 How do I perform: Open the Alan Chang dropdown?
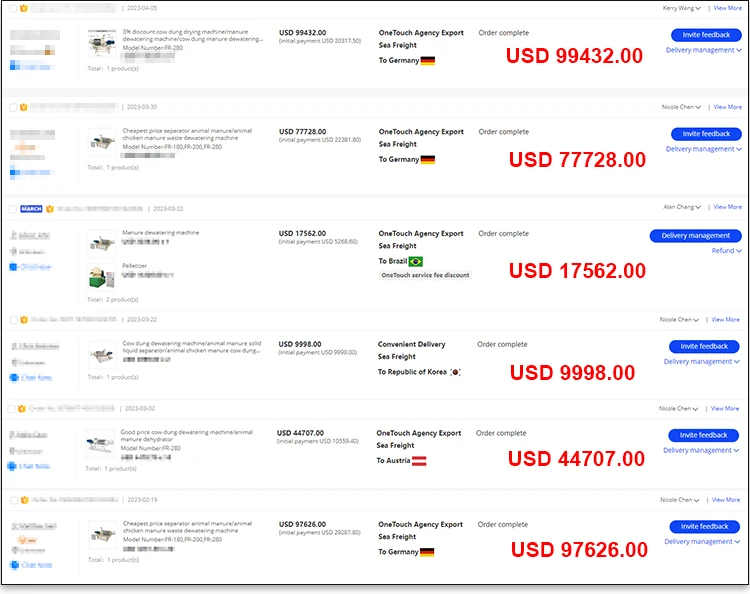pos(683,207)
